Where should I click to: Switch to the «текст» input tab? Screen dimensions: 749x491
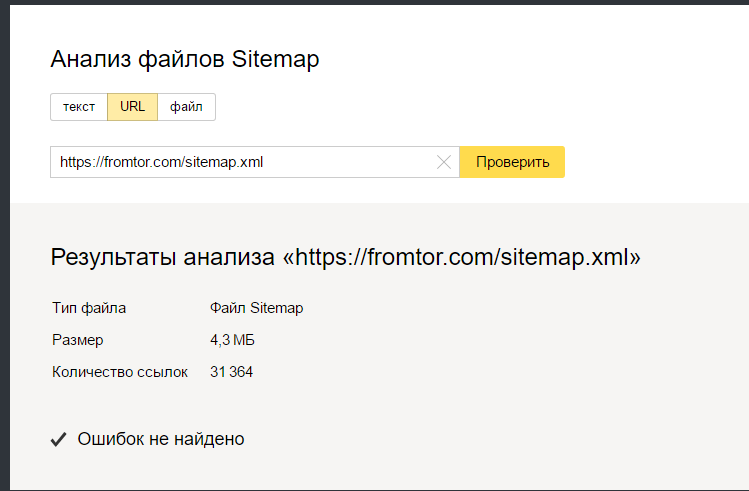point(79,107)
